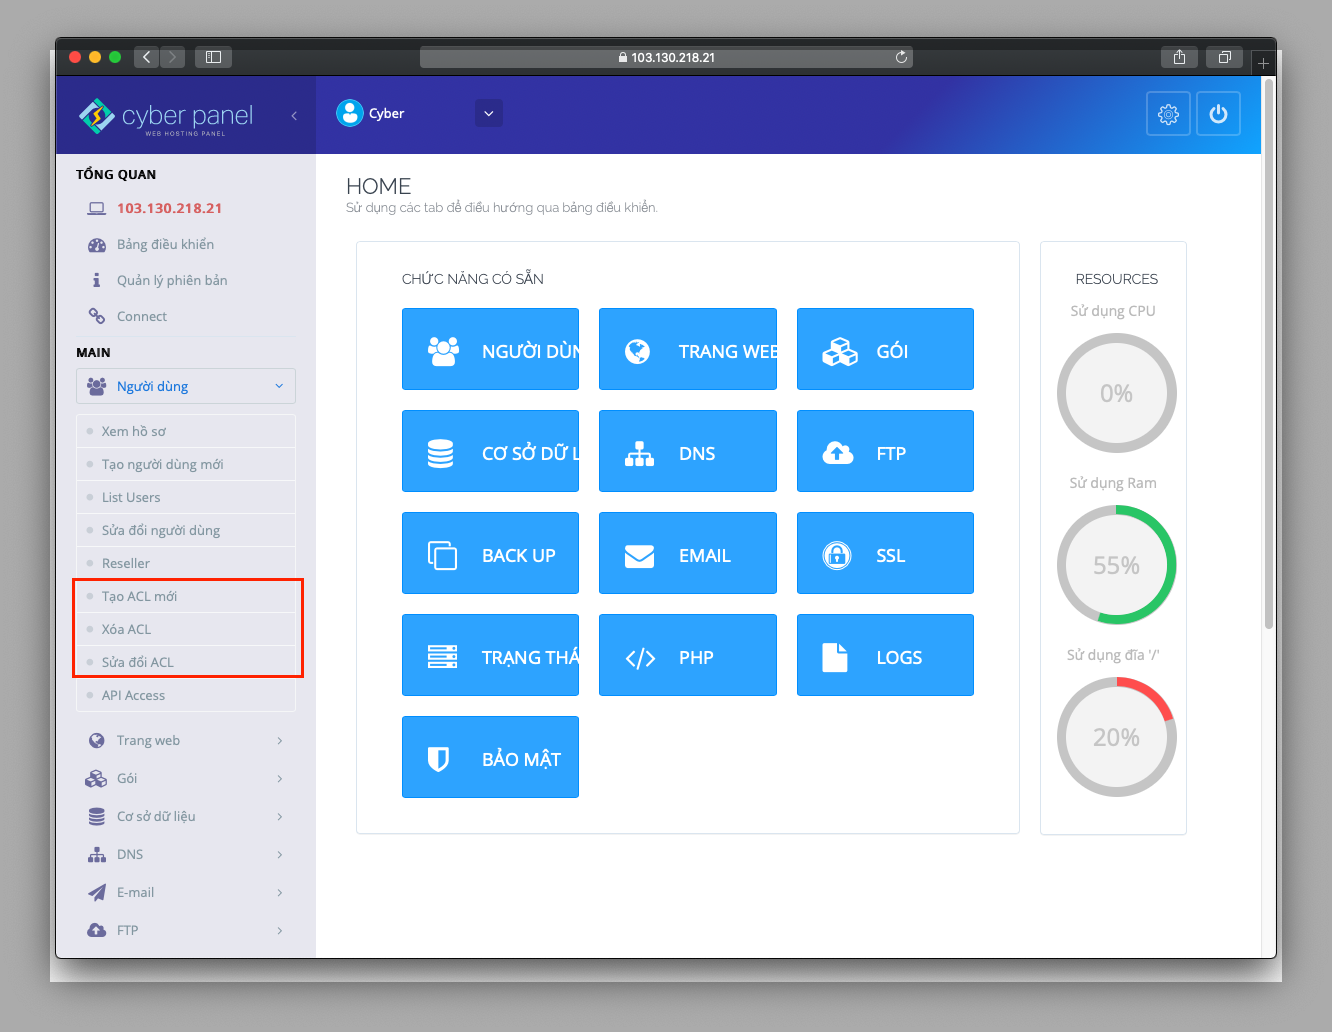Click the disk usage 20% gauge
This screenshot has height=1032, width=1332.
[x=1116, y=737]
